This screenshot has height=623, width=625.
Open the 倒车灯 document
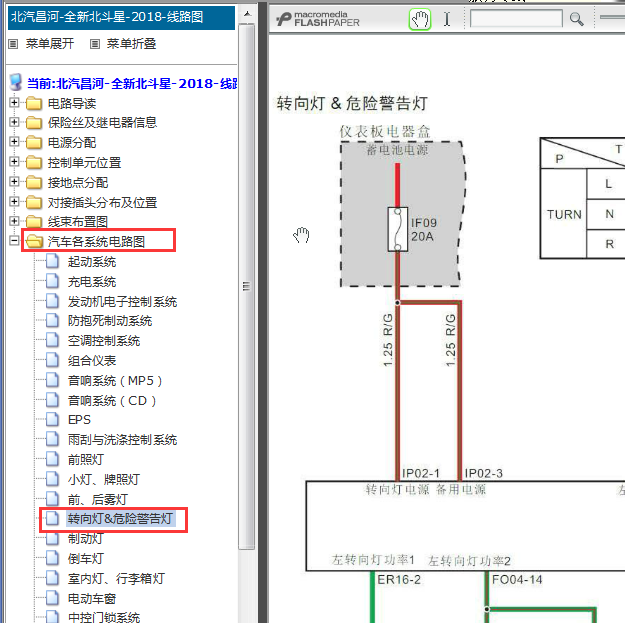[x=85, y=558]
